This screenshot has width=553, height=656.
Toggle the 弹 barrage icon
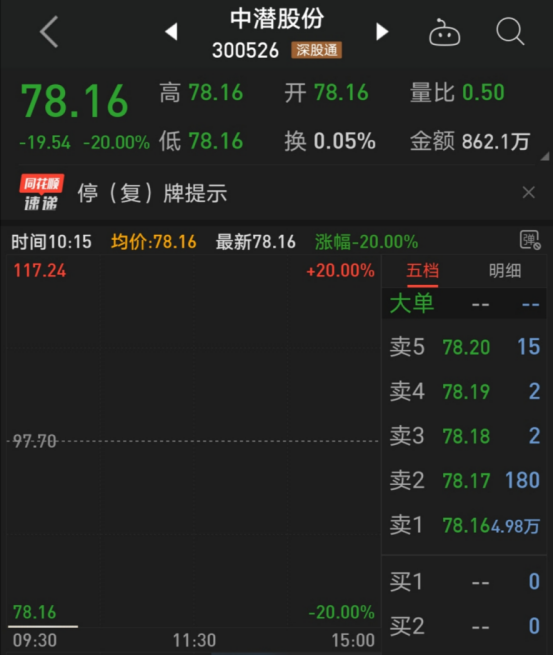[x=530, y=240]
